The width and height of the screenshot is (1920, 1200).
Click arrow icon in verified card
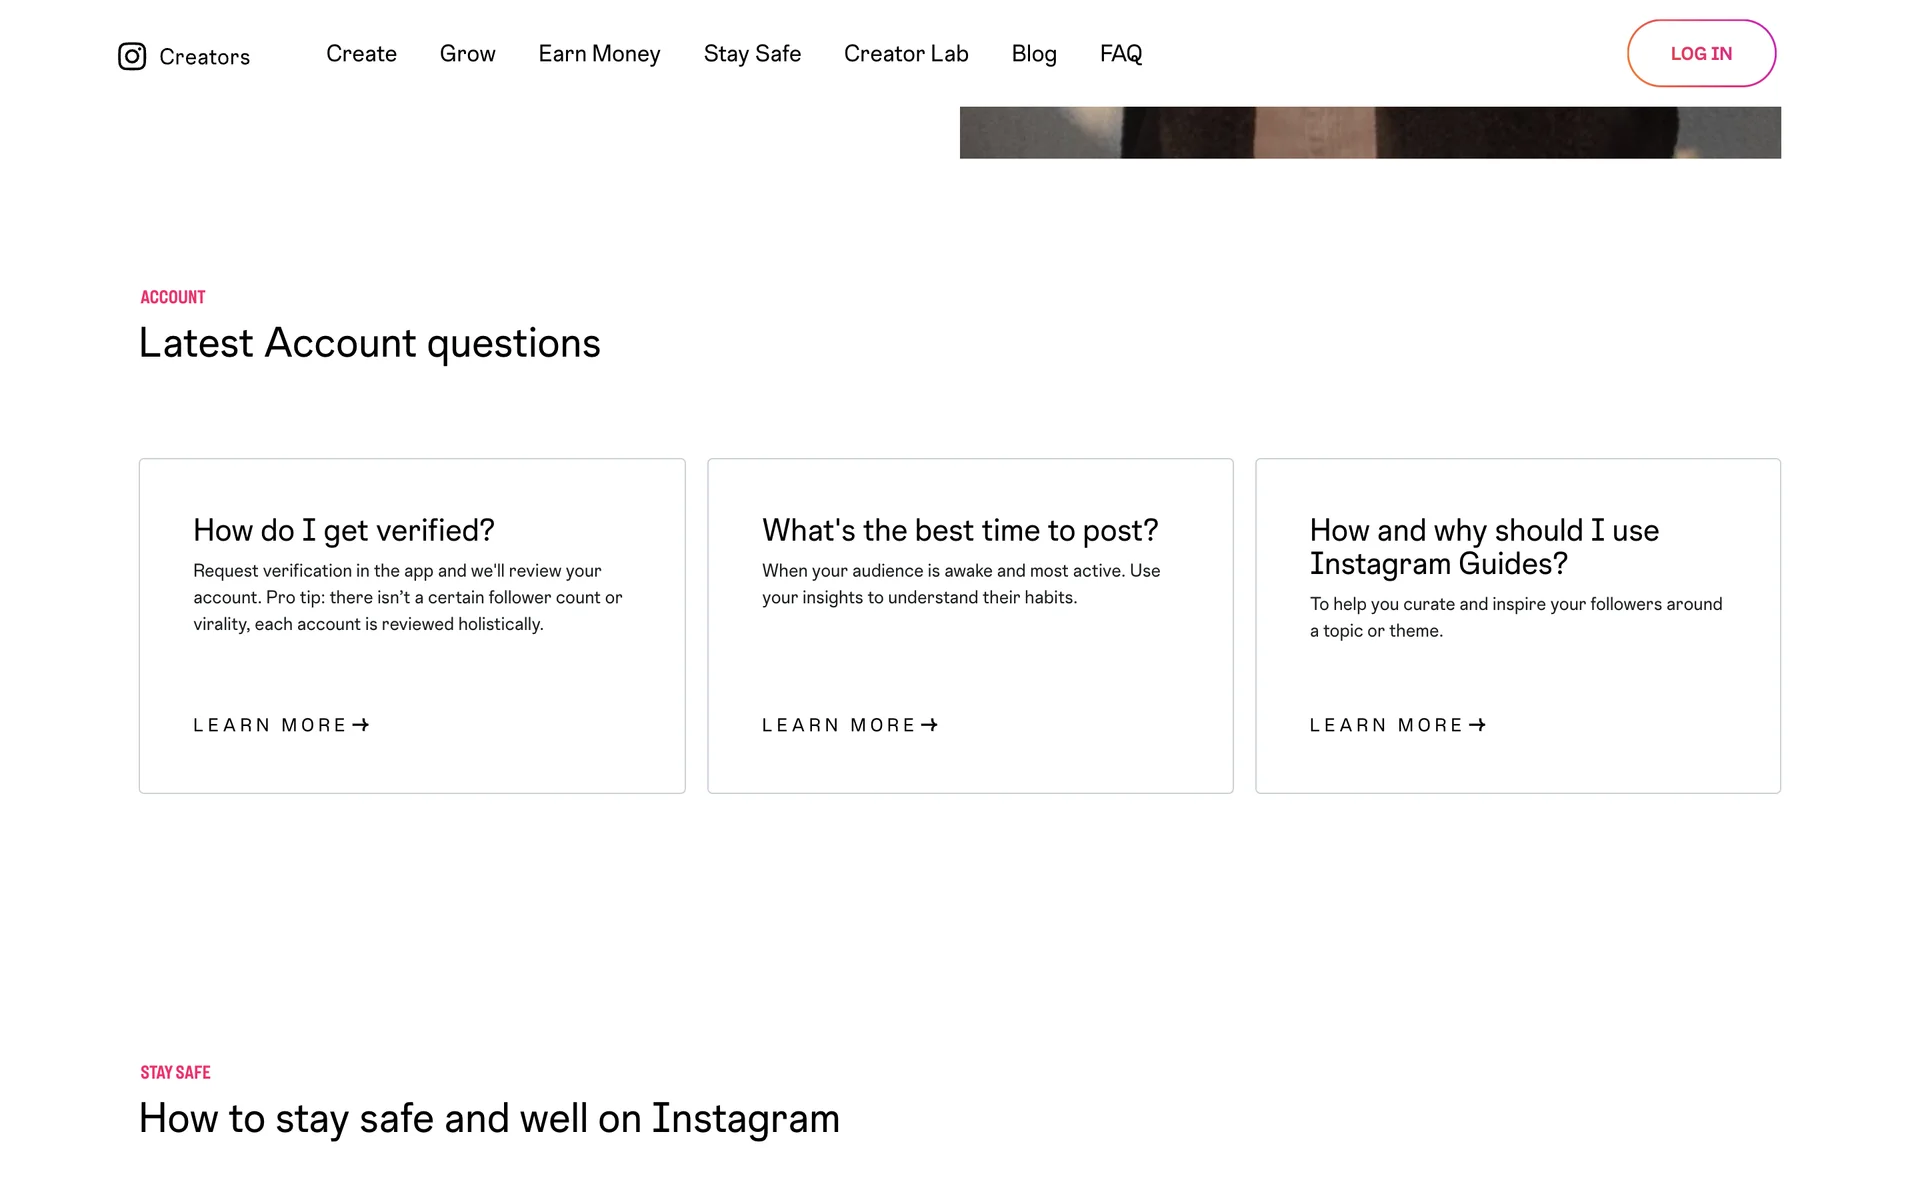coord(361,725)
